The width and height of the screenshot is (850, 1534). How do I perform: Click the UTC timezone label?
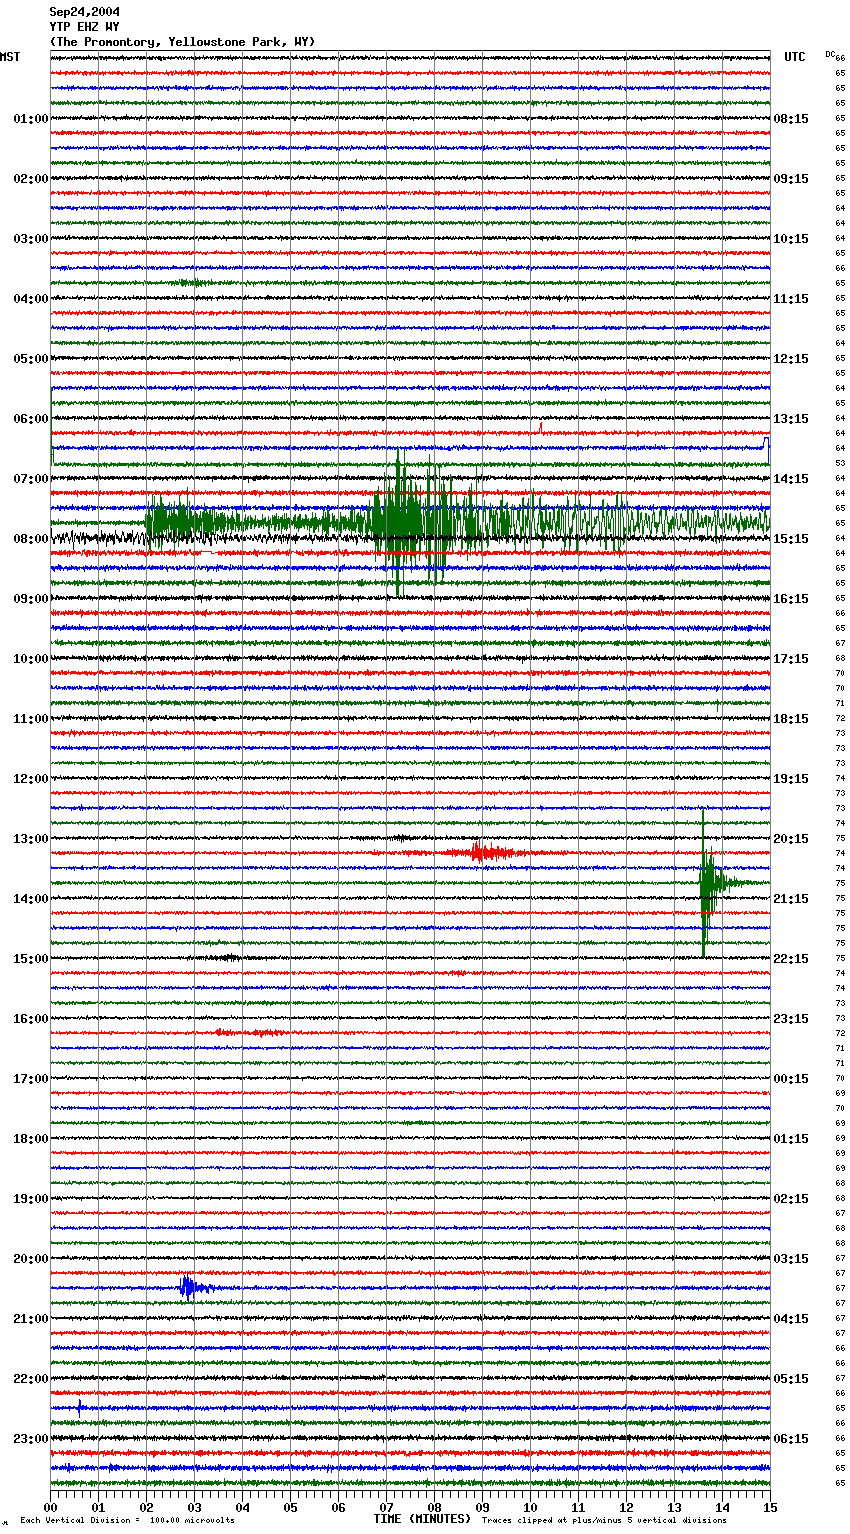(795, 57)
